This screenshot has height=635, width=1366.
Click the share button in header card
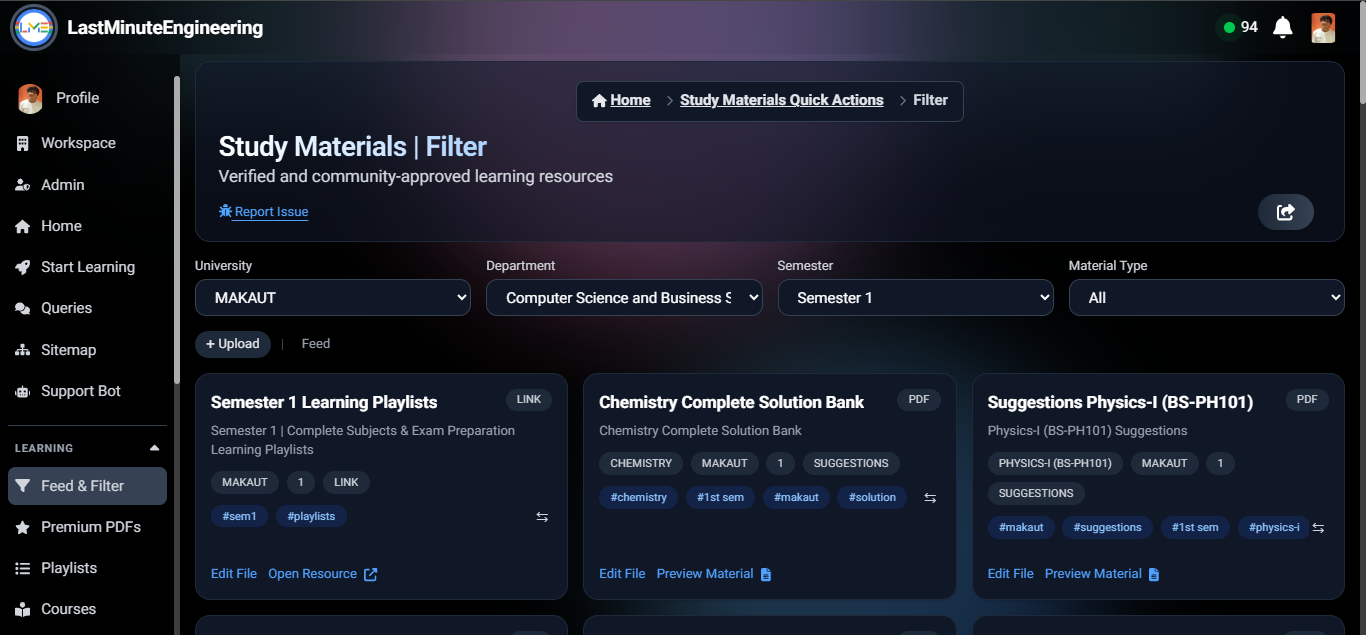pos(1285,212)
